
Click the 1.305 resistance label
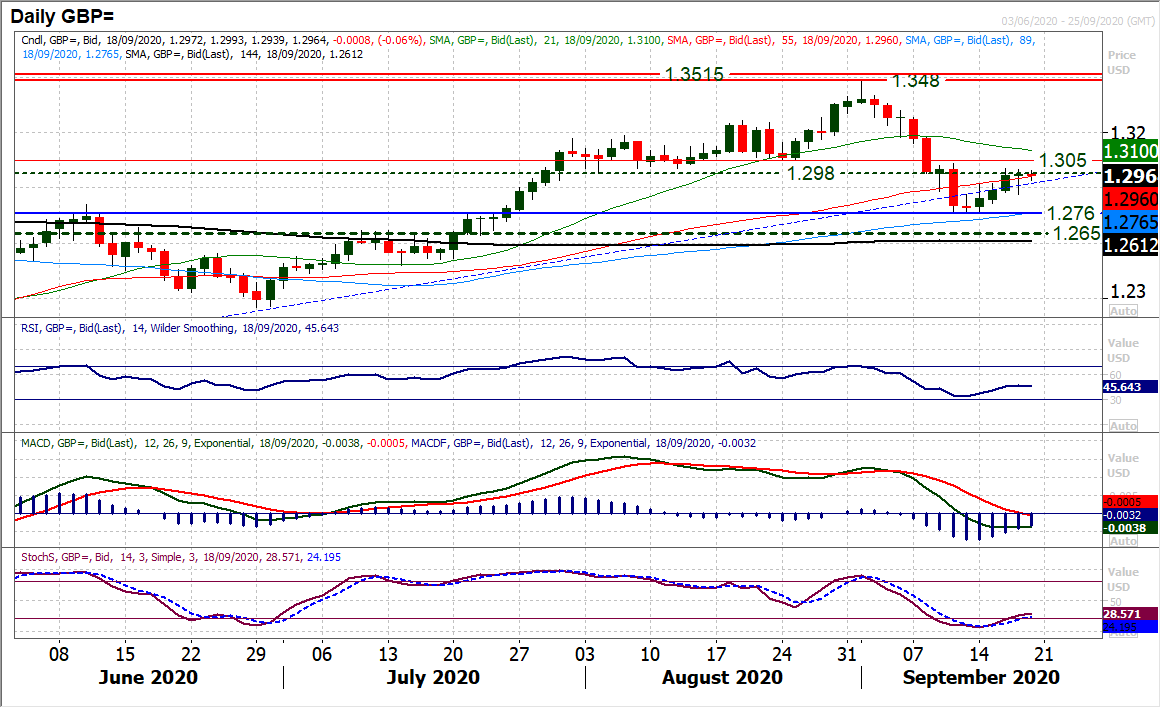click(x=1063, y=161)
